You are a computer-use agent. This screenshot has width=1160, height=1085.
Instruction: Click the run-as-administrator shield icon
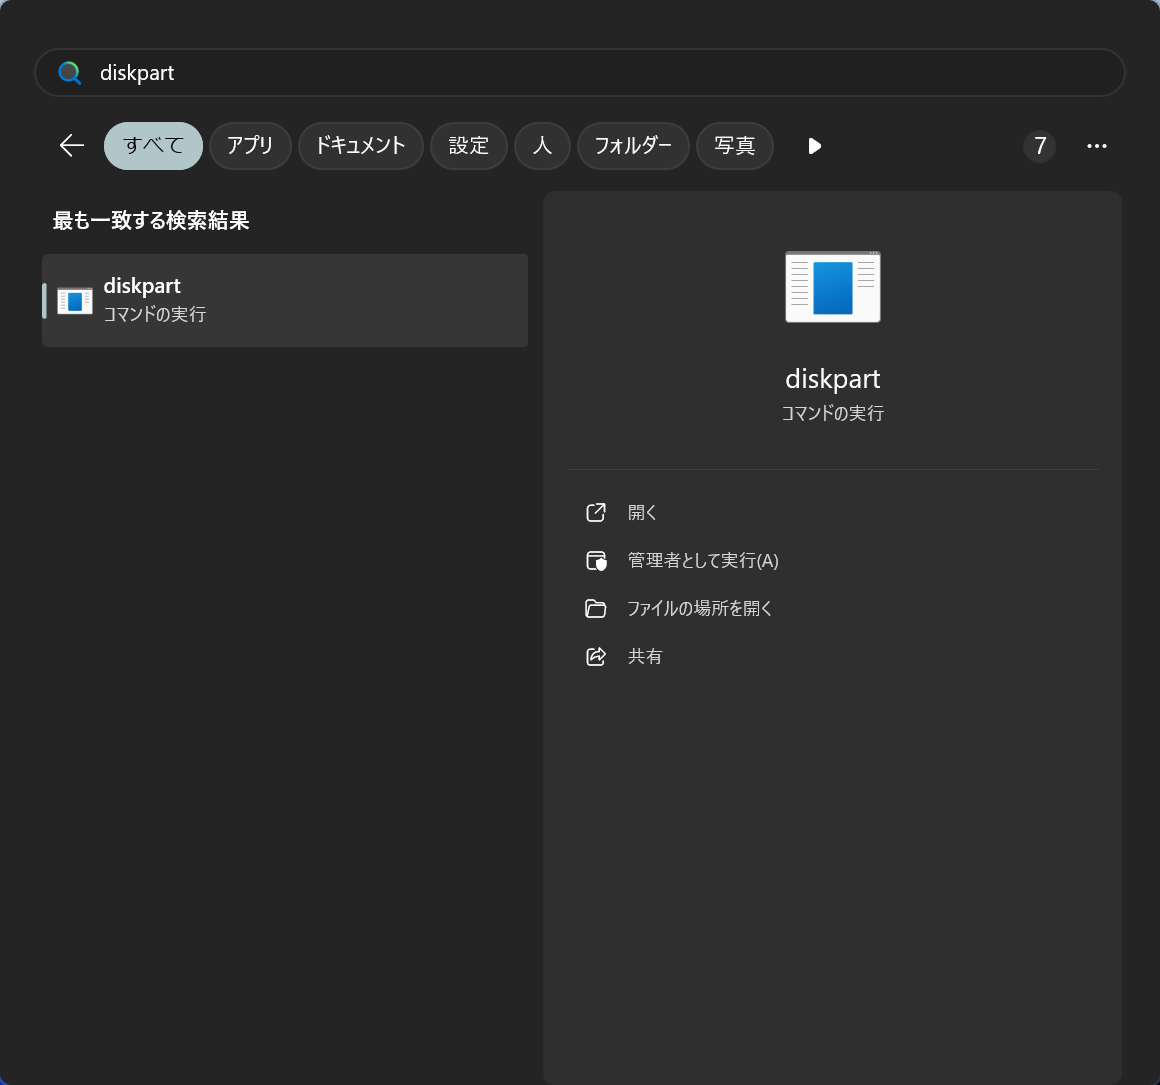point(596,561)
